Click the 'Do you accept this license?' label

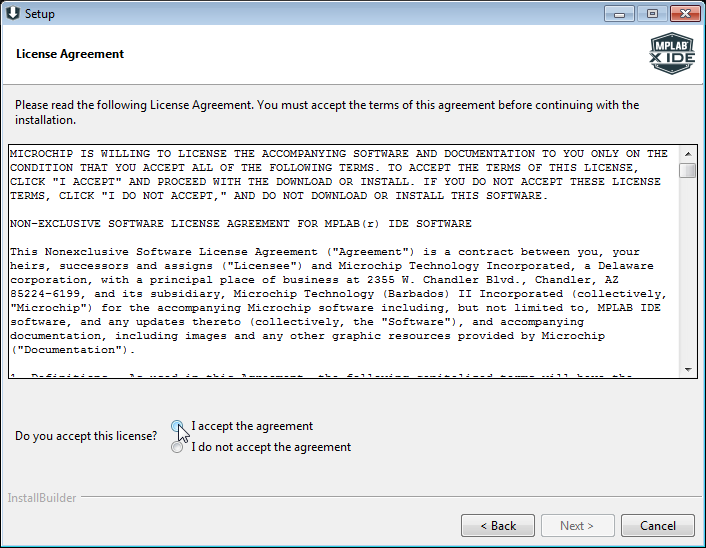[86, 437]
